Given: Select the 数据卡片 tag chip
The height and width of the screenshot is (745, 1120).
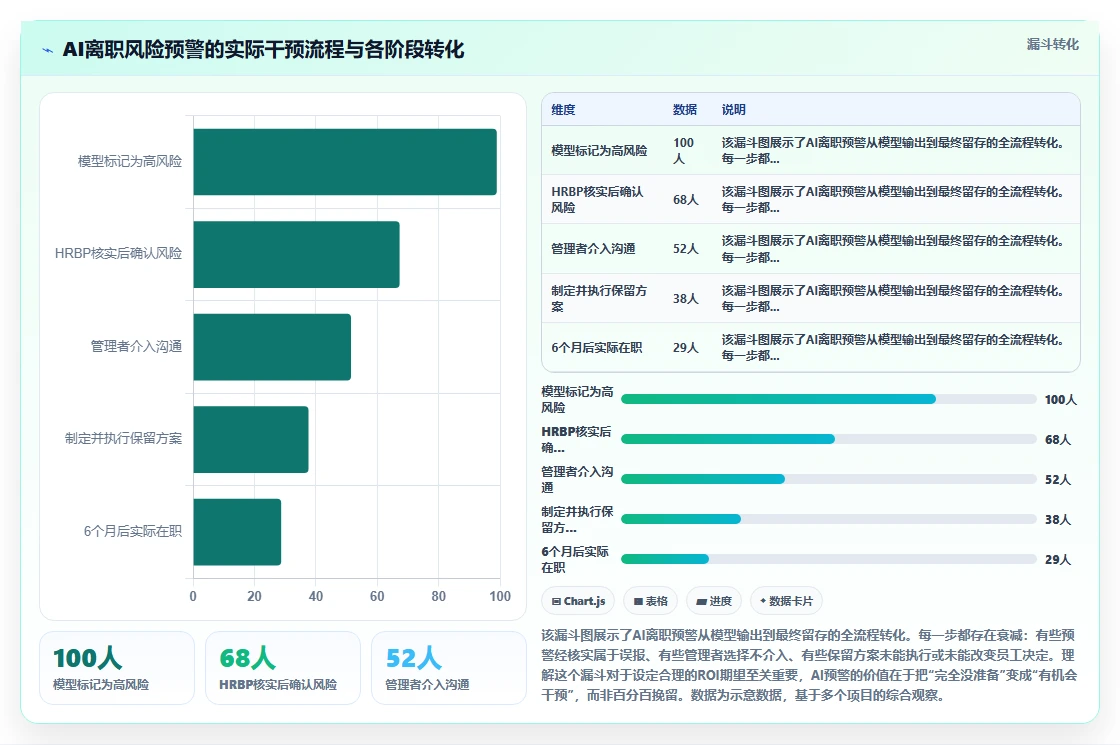Looking at the screenshot, I should tap(786, 601).
